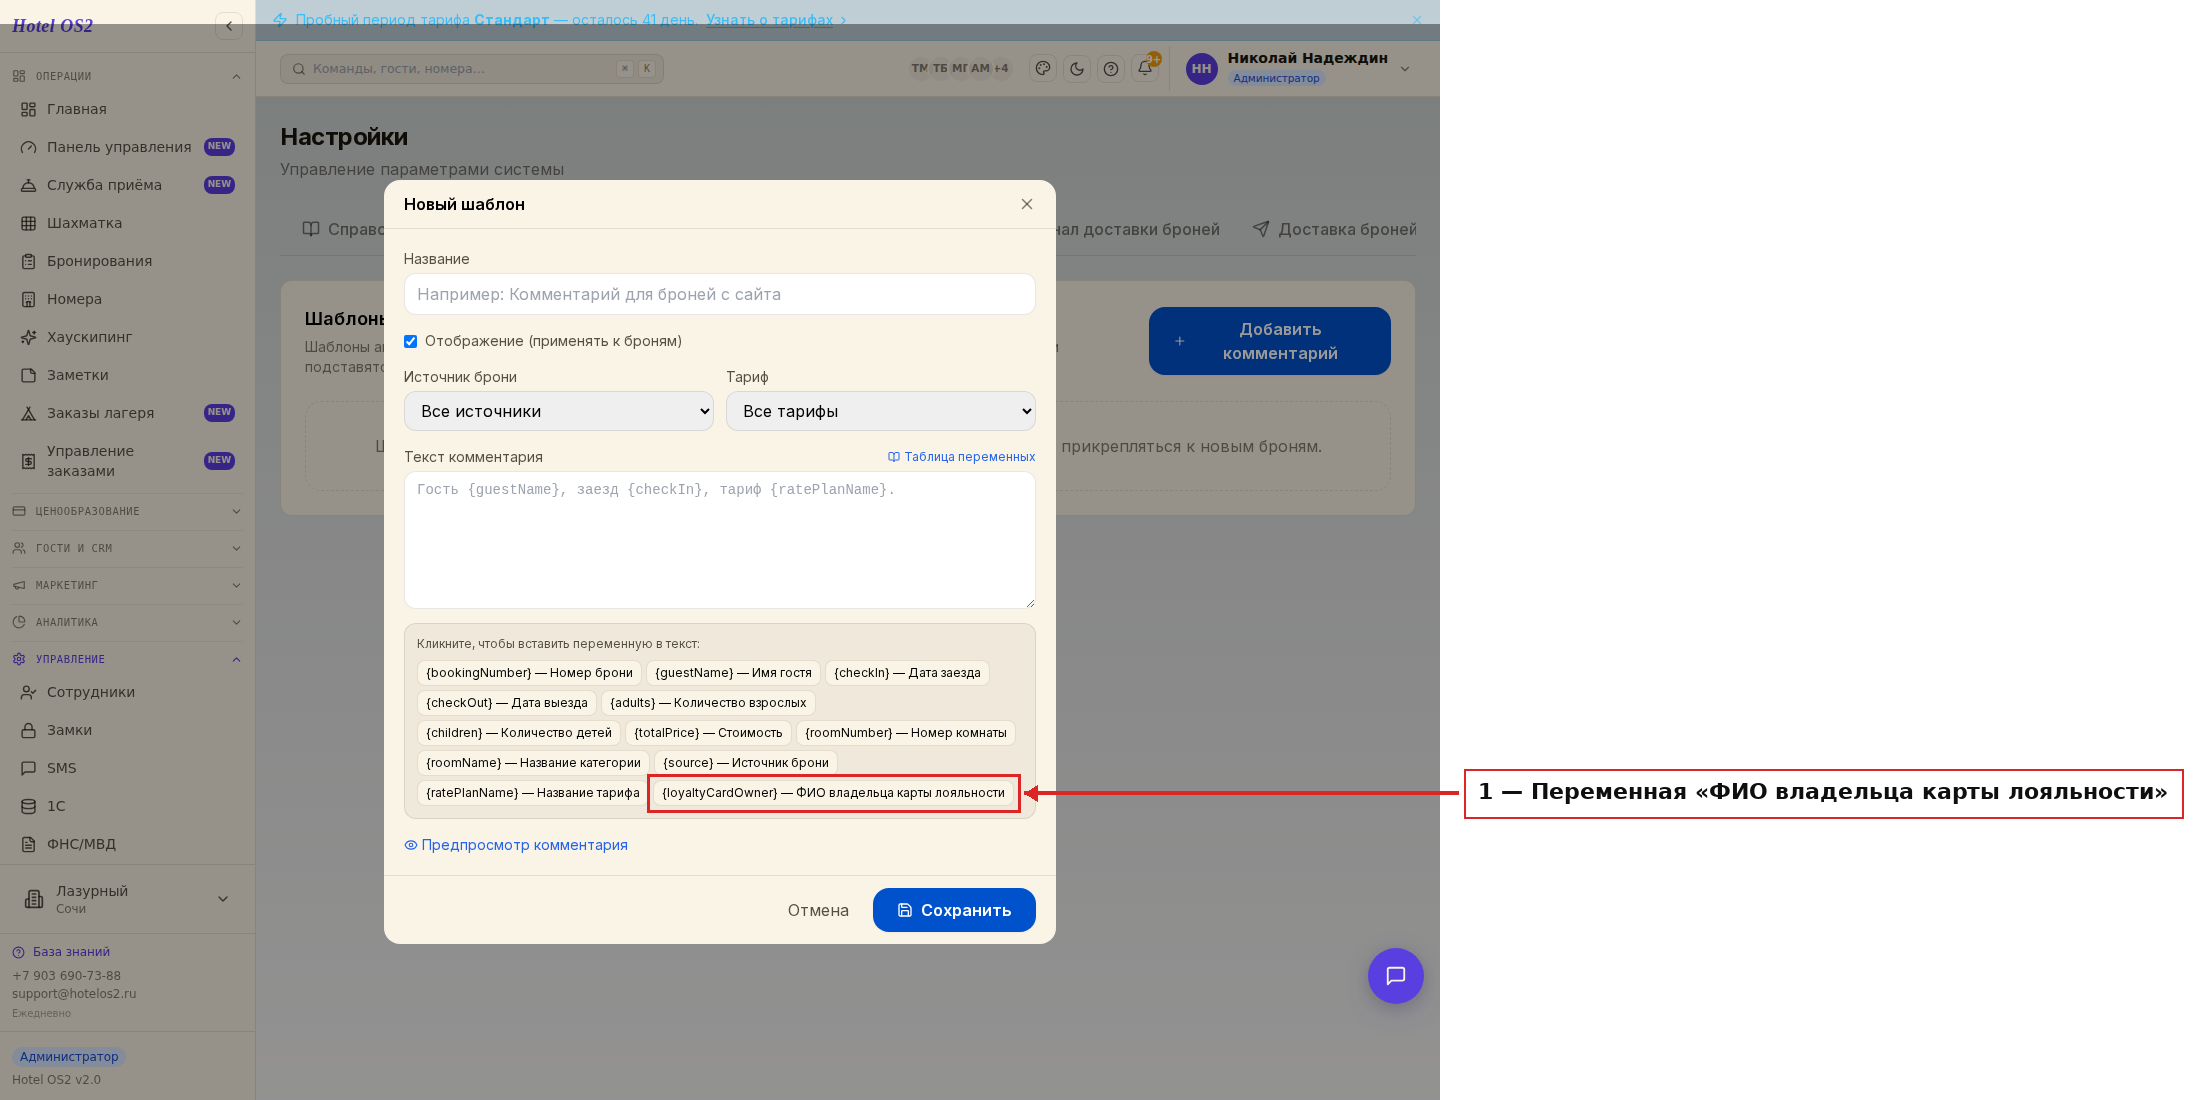This screenshot has width=2207, height=1100.
Task: Insert the {roomName} variable chip
Action: [x=533, y=763]
